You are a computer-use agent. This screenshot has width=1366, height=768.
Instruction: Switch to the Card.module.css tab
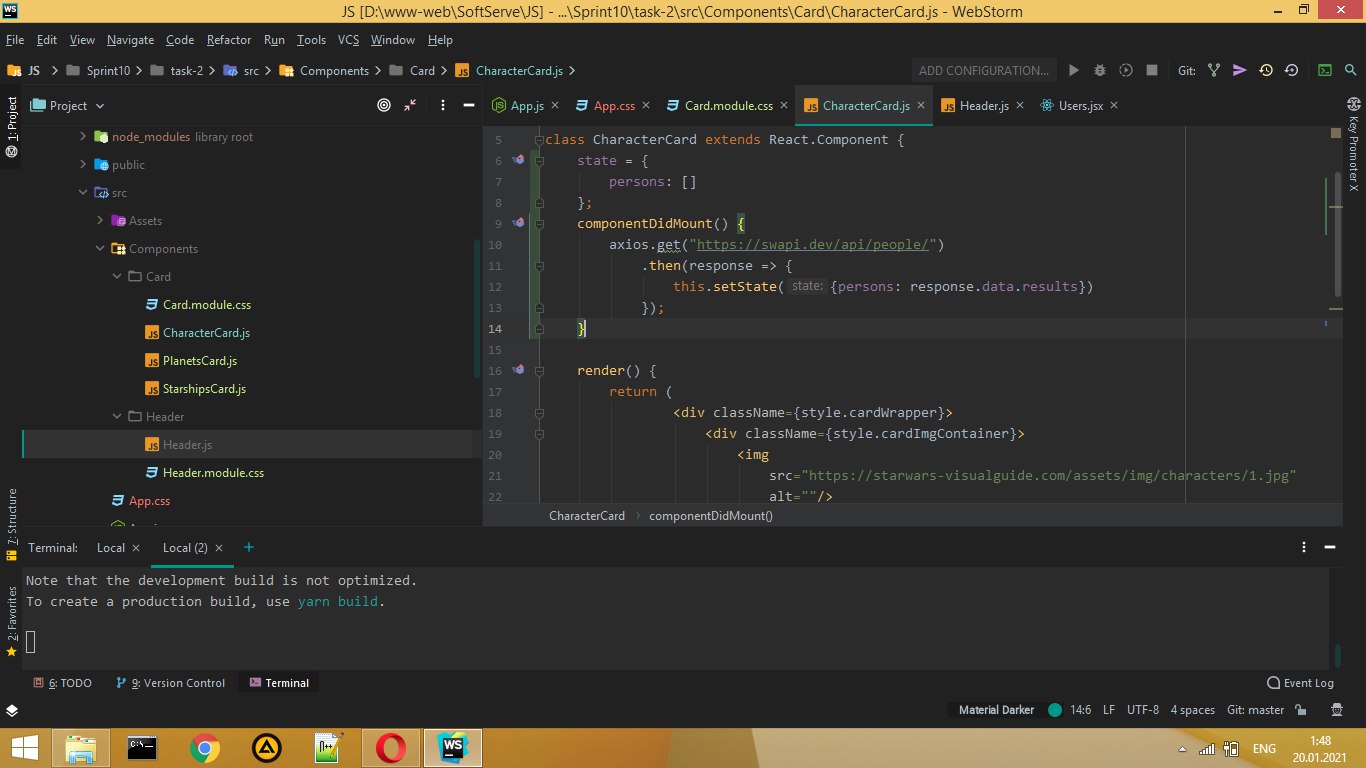tap(727, 105)
